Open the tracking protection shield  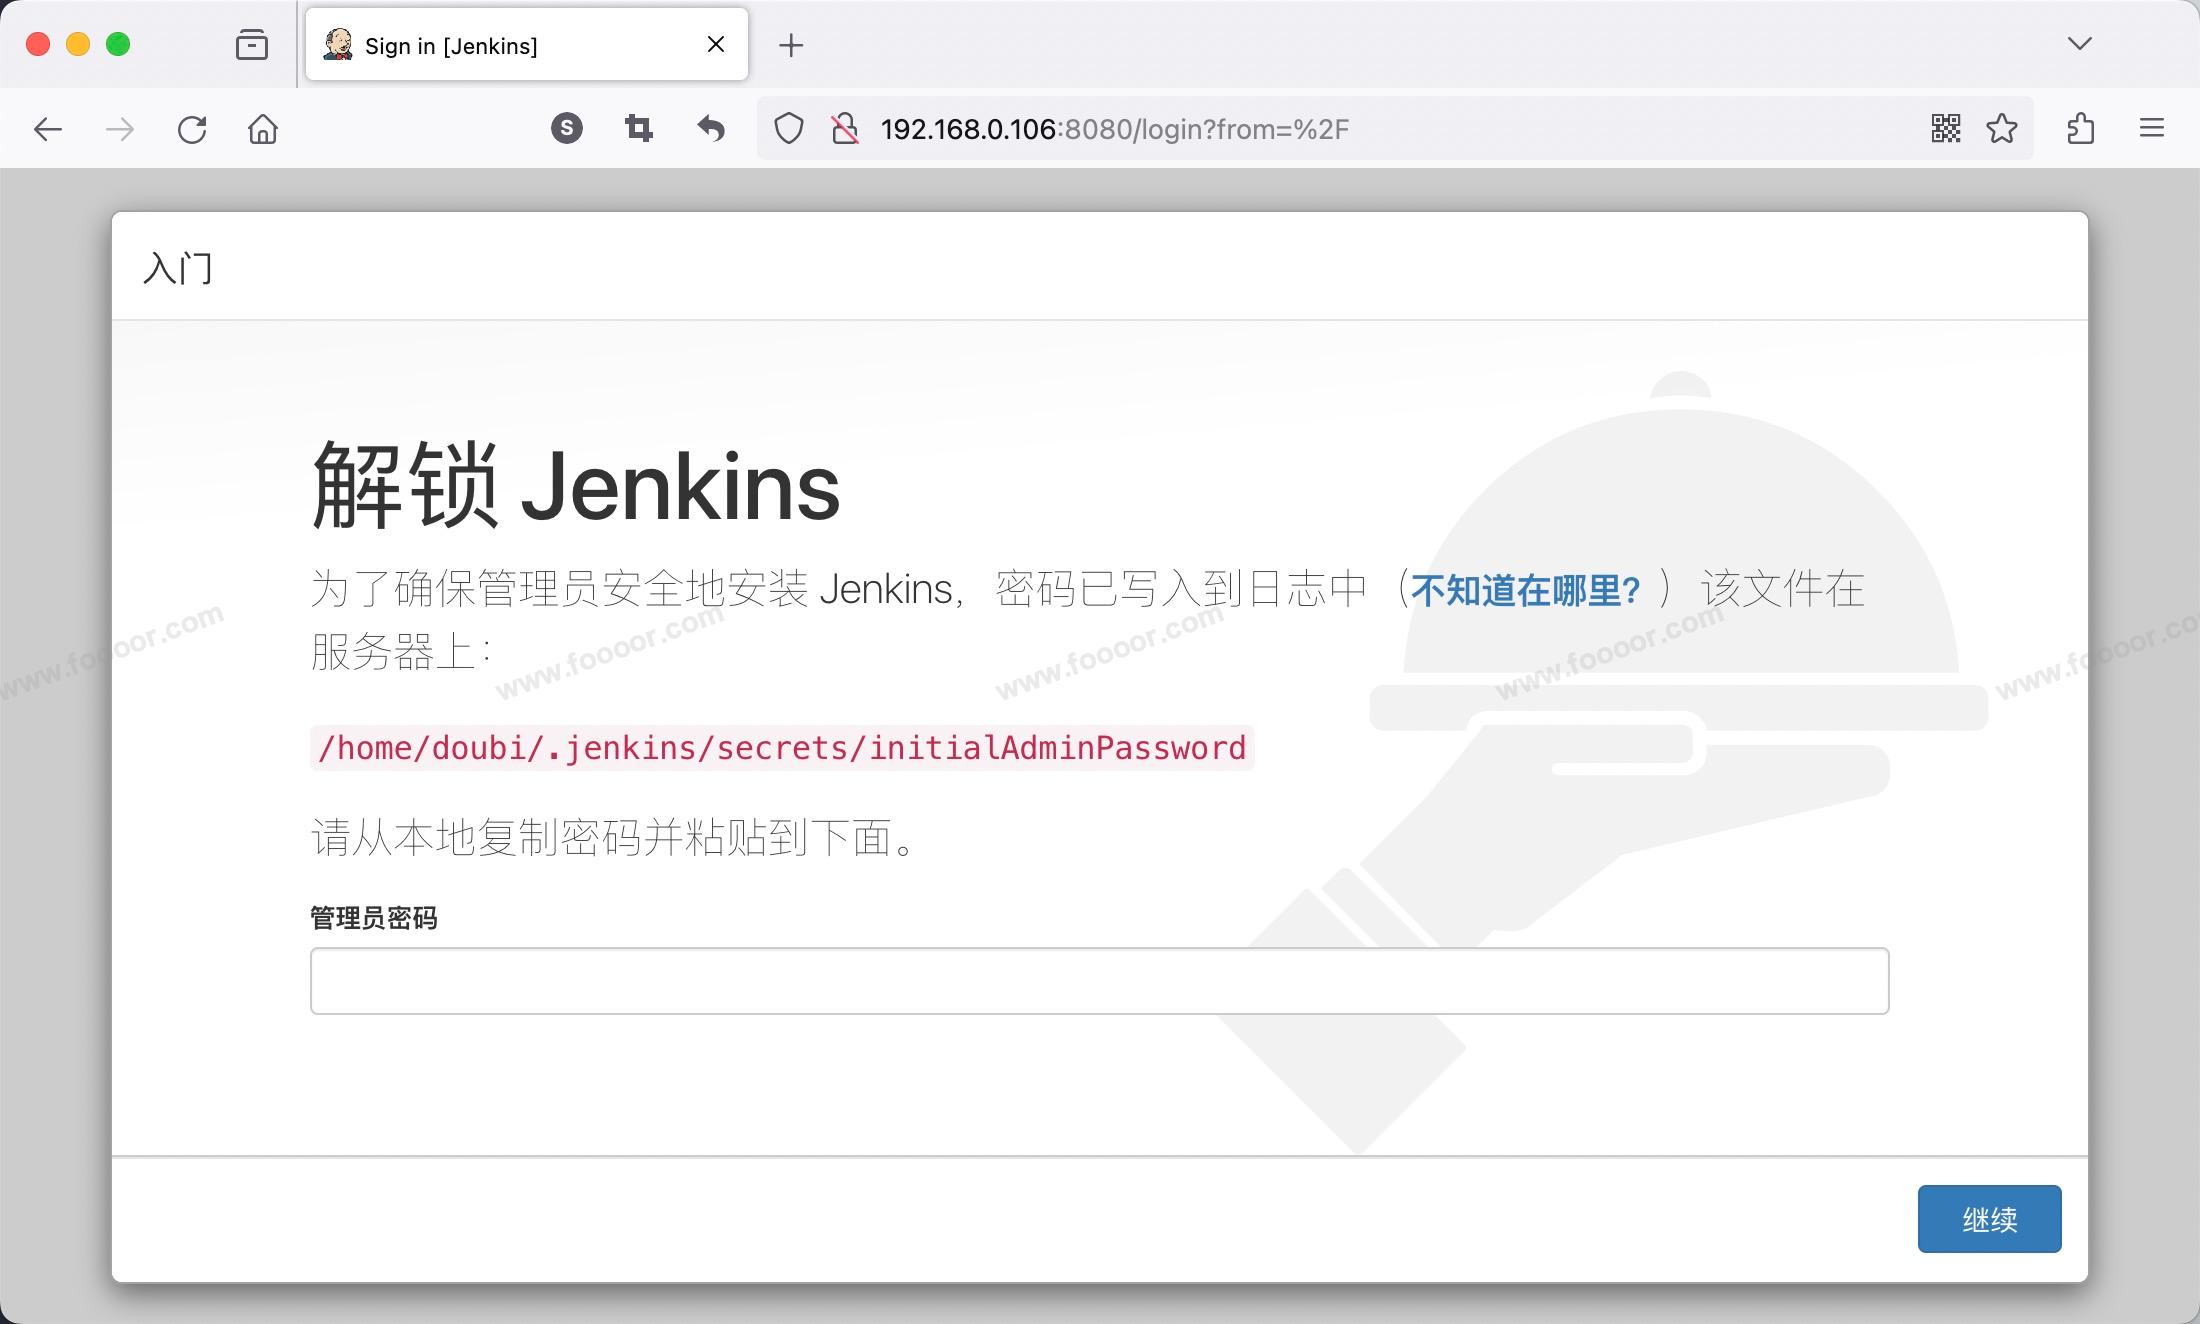tap(789, 129)
